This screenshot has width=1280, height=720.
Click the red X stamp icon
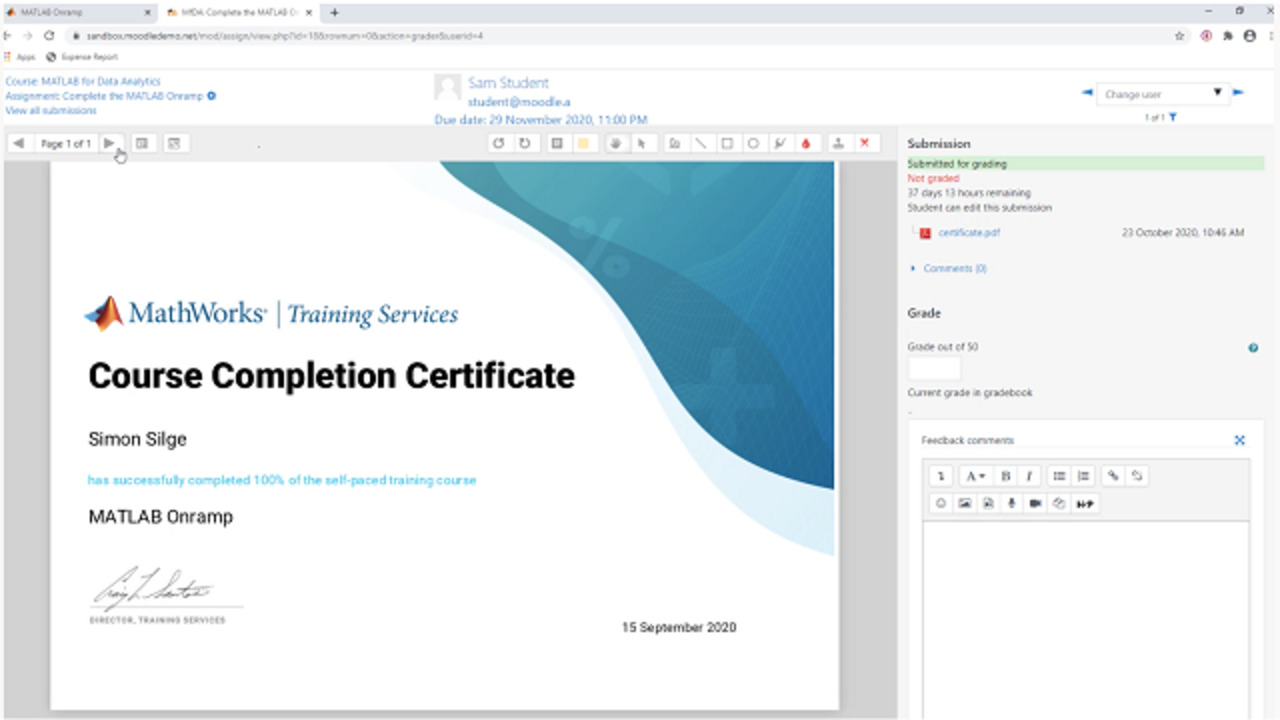pyautogui.click(x=865, y=143)
